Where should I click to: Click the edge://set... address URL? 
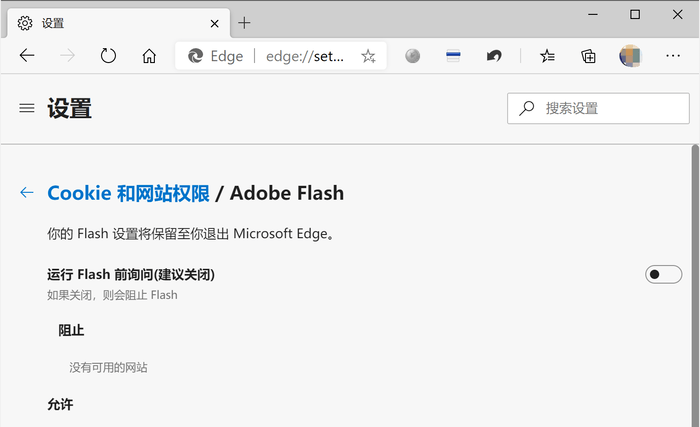(x=305, y=56)
